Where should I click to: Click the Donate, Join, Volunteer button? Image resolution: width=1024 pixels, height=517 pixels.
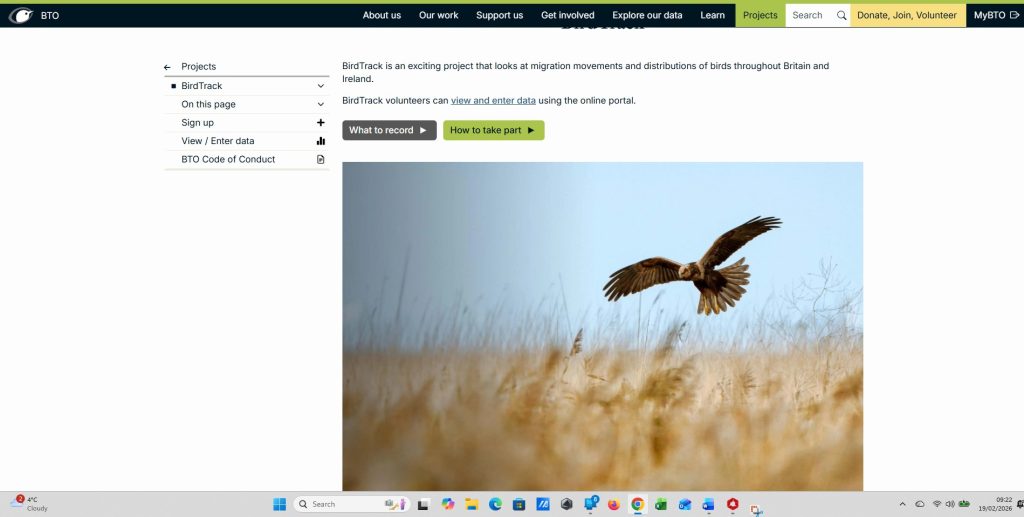tap(907, 16)
